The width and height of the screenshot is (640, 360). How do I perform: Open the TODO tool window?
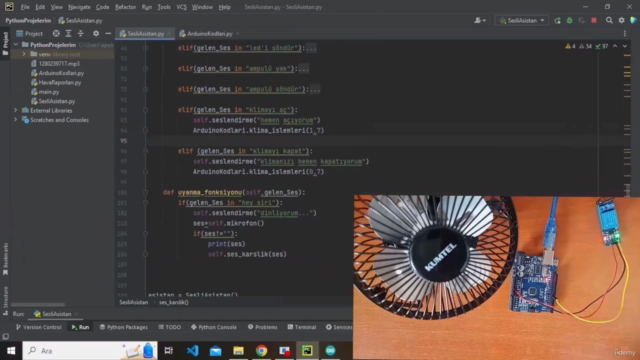click(169, 327)
